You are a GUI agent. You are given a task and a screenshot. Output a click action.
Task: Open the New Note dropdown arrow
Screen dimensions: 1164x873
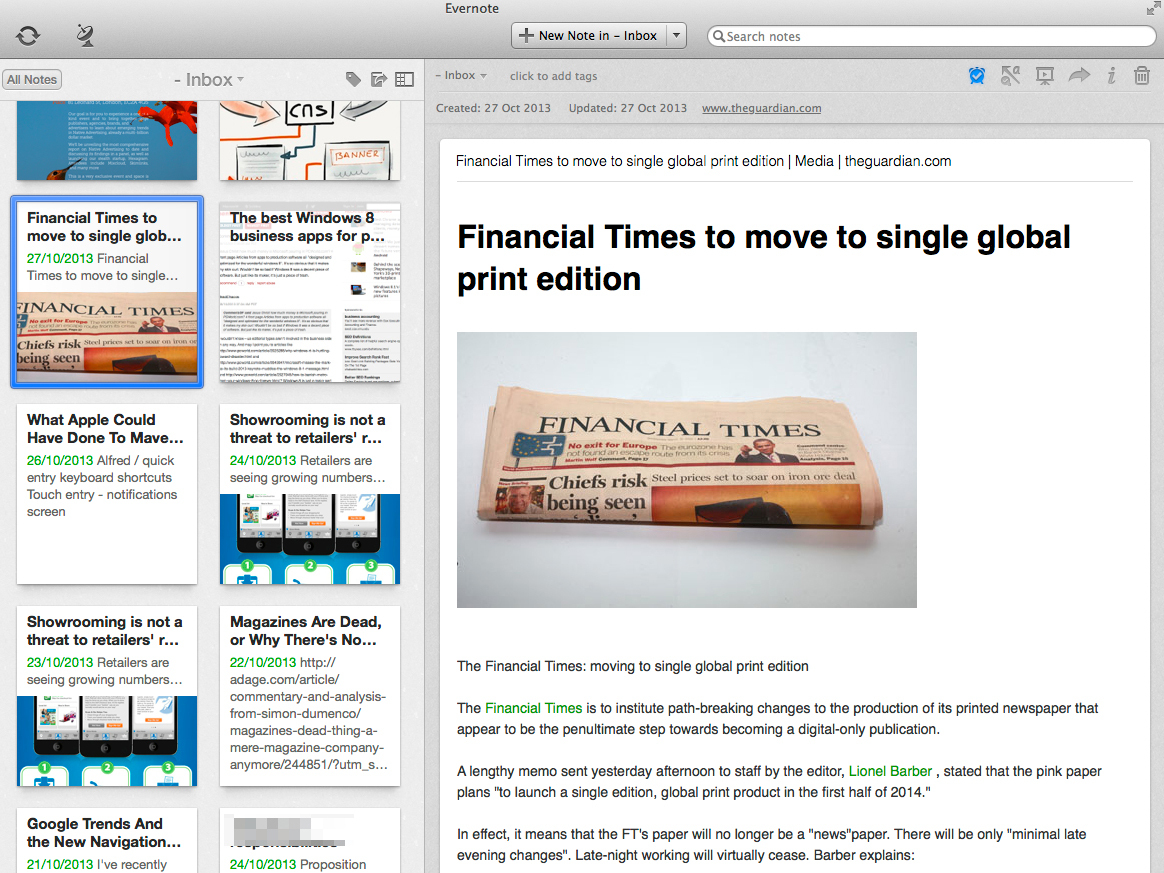[676, 36]
